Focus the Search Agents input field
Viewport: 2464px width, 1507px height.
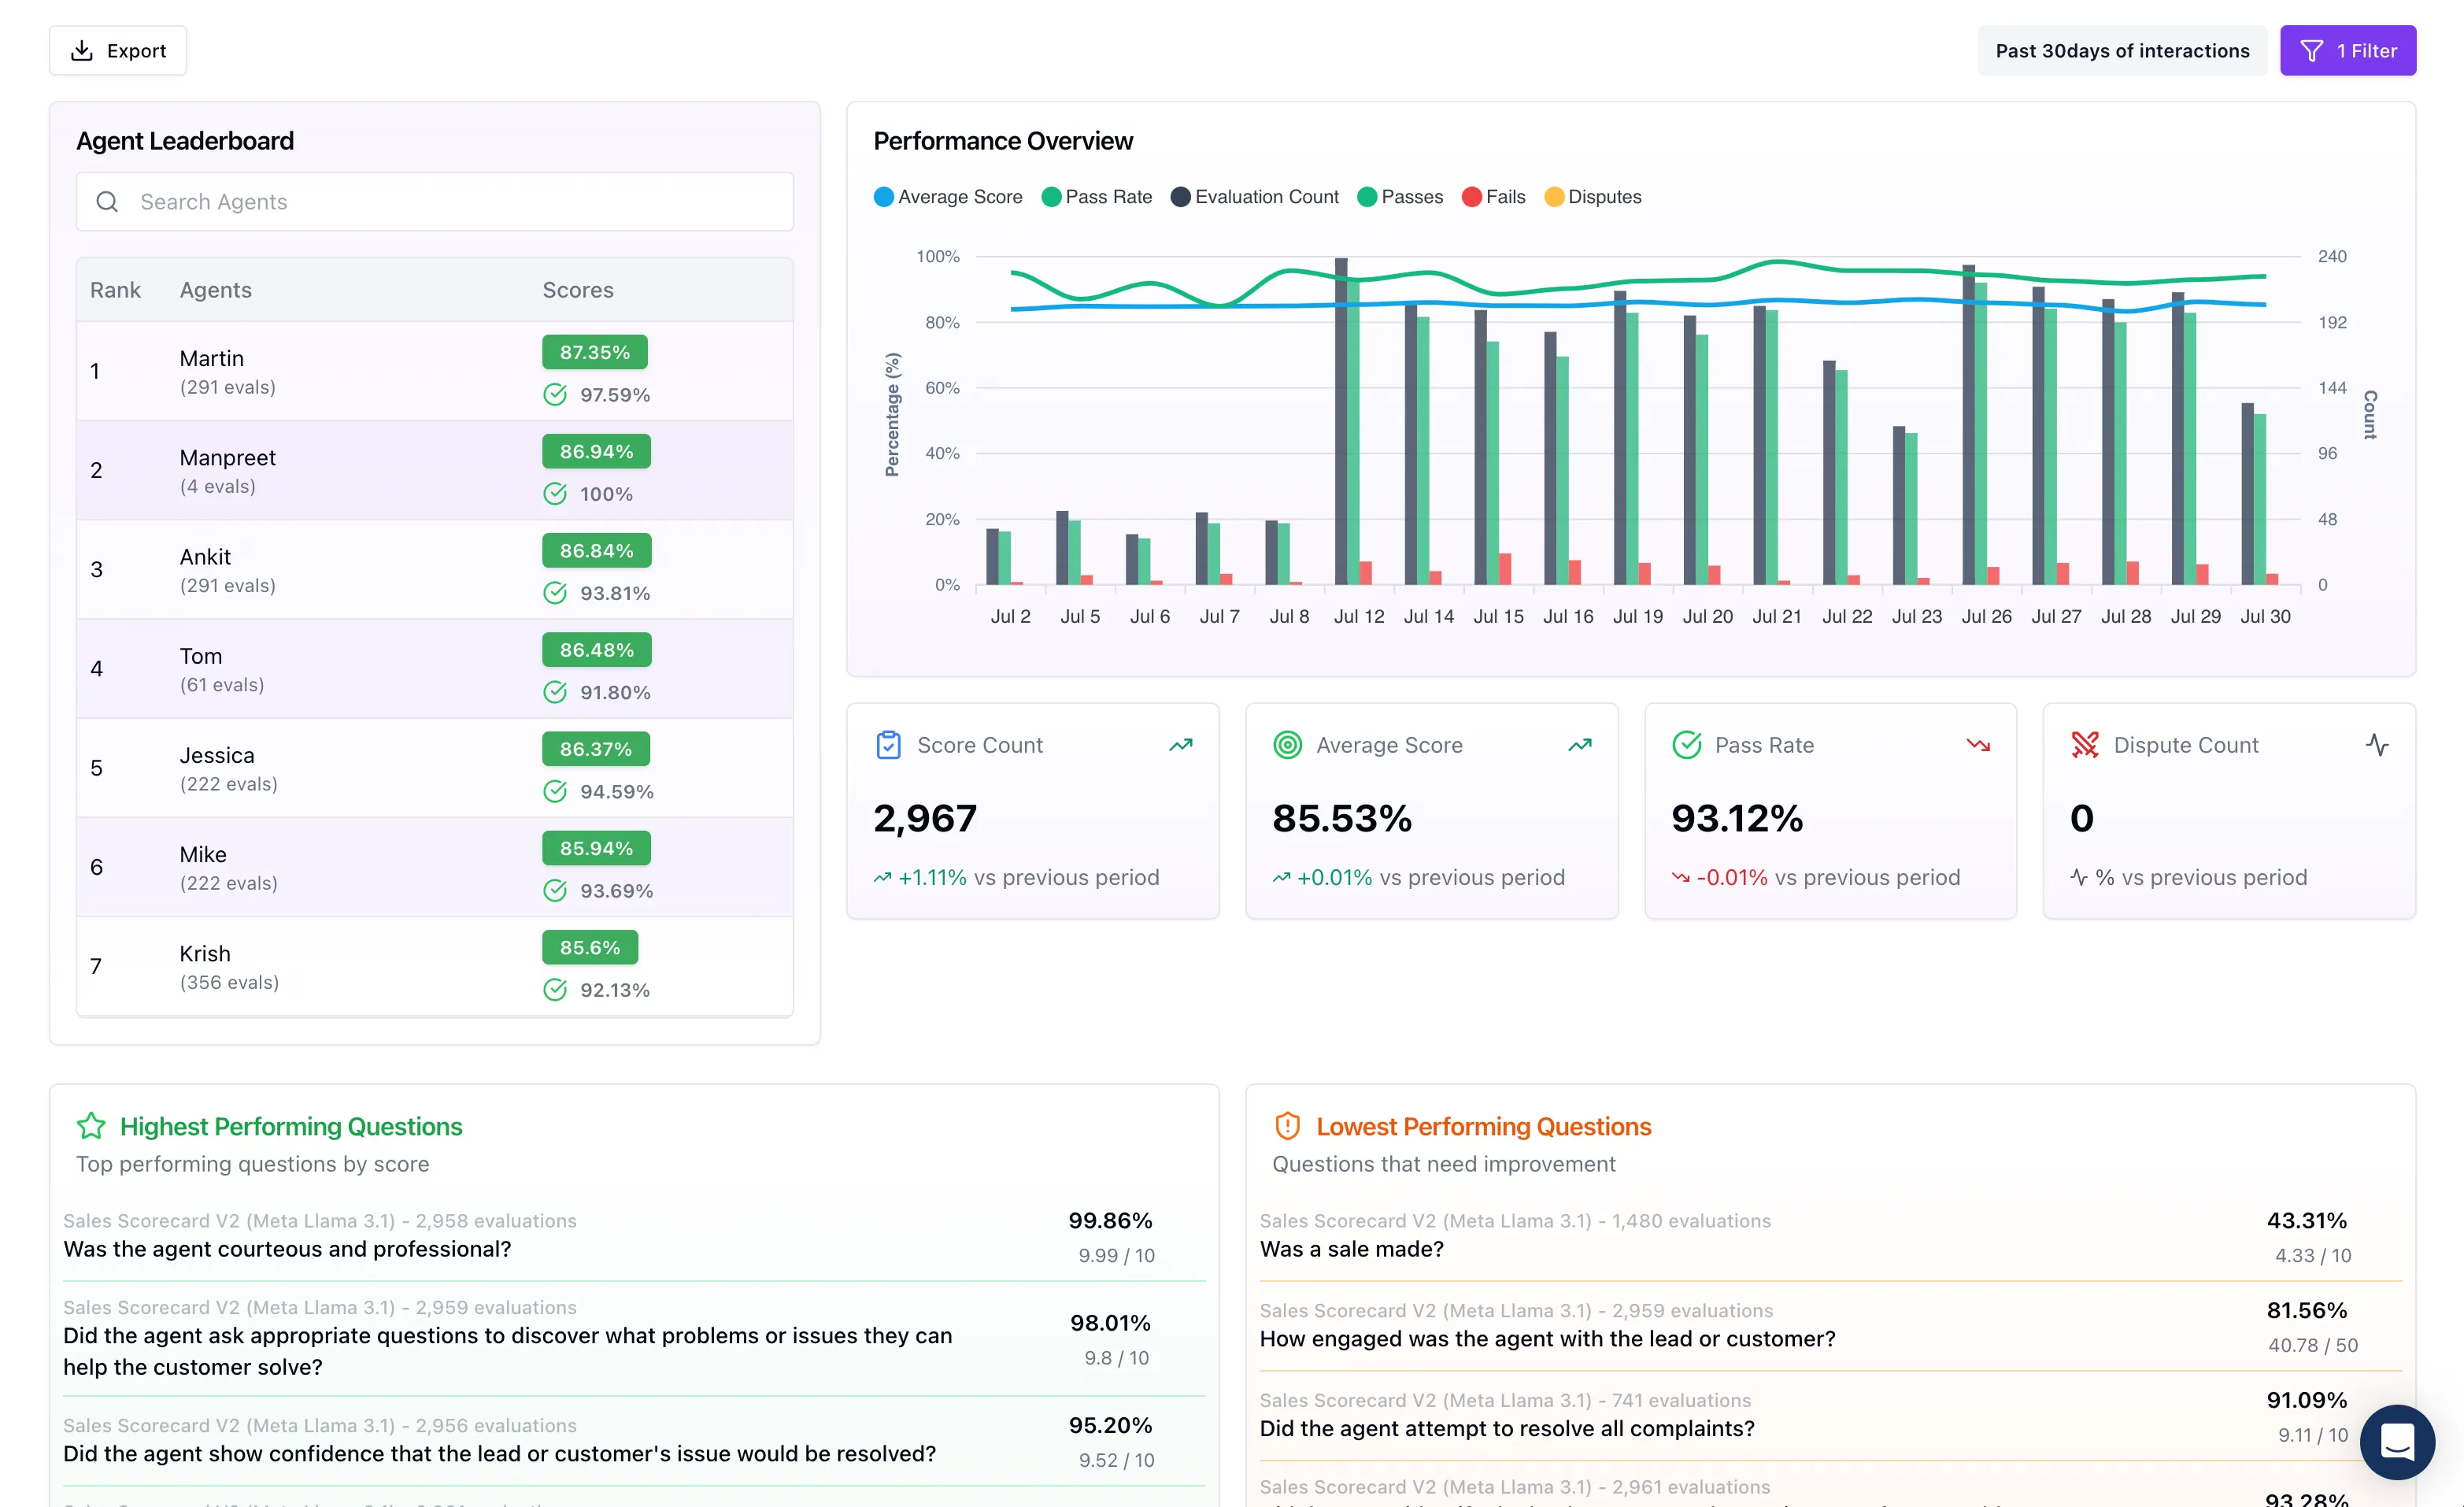tap(435, 202)
